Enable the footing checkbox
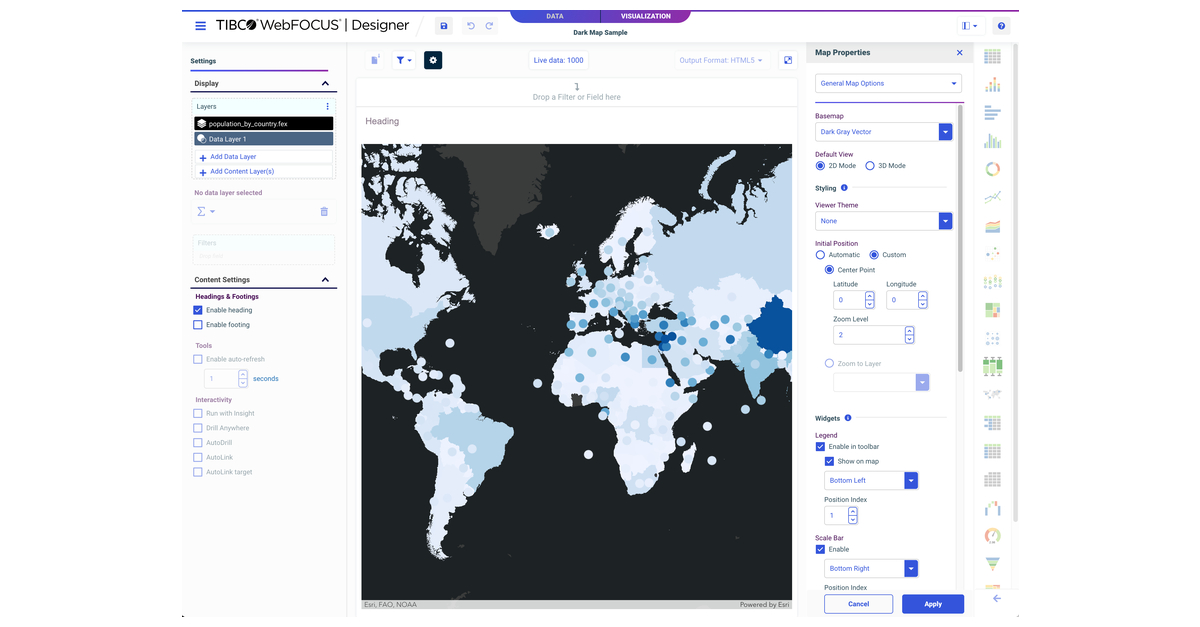This screenshot has height=627, width=1200. (198, 325)
